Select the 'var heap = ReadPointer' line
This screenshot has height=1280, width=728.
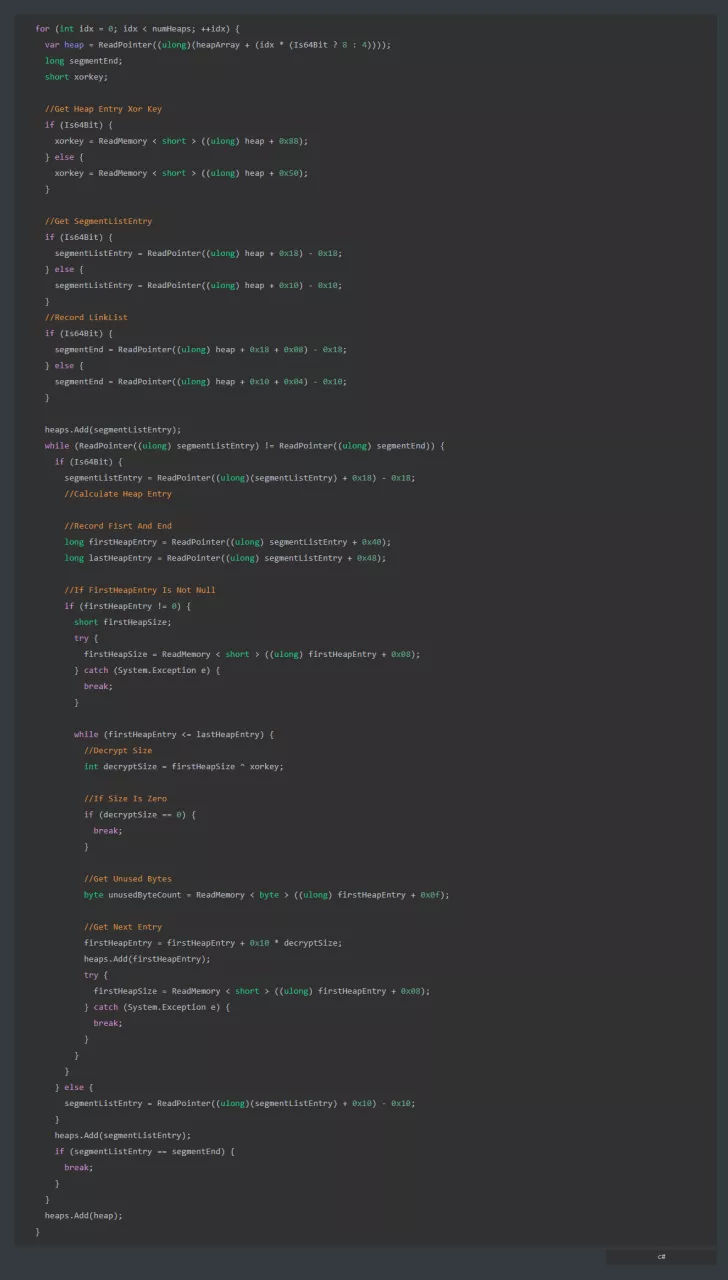click(218, 44)
